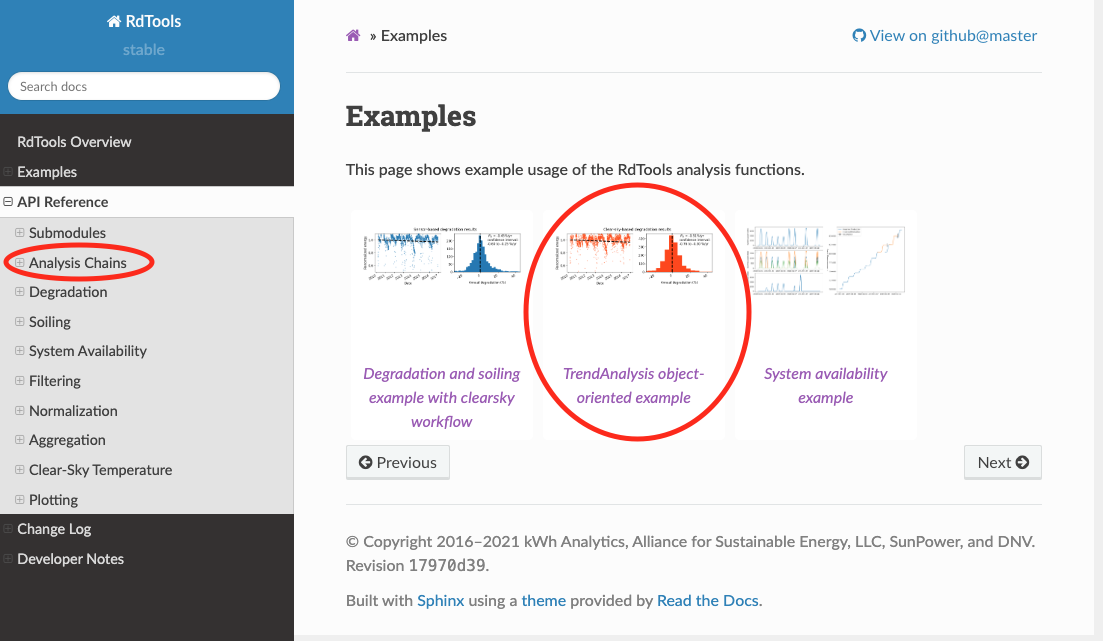This screenshot has width=1103, height=641.
Task: Click the Search docs input field
Action: coord(144,87)
